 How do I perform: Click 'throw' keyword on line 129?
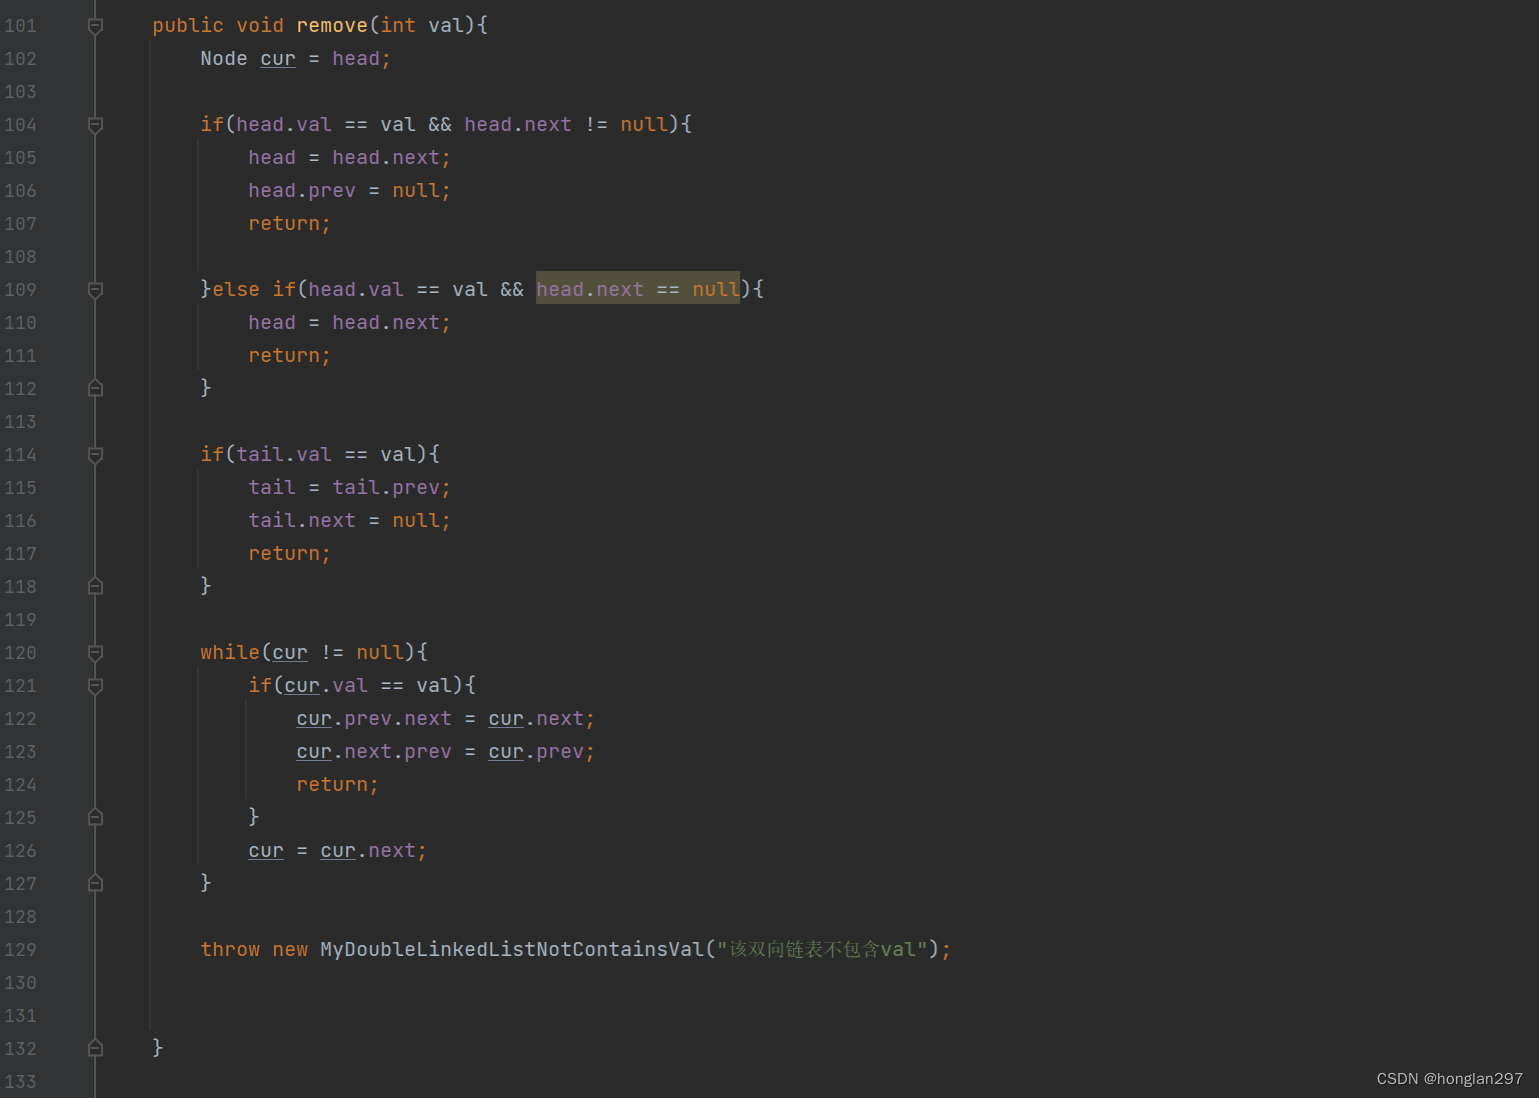[230, 949]
